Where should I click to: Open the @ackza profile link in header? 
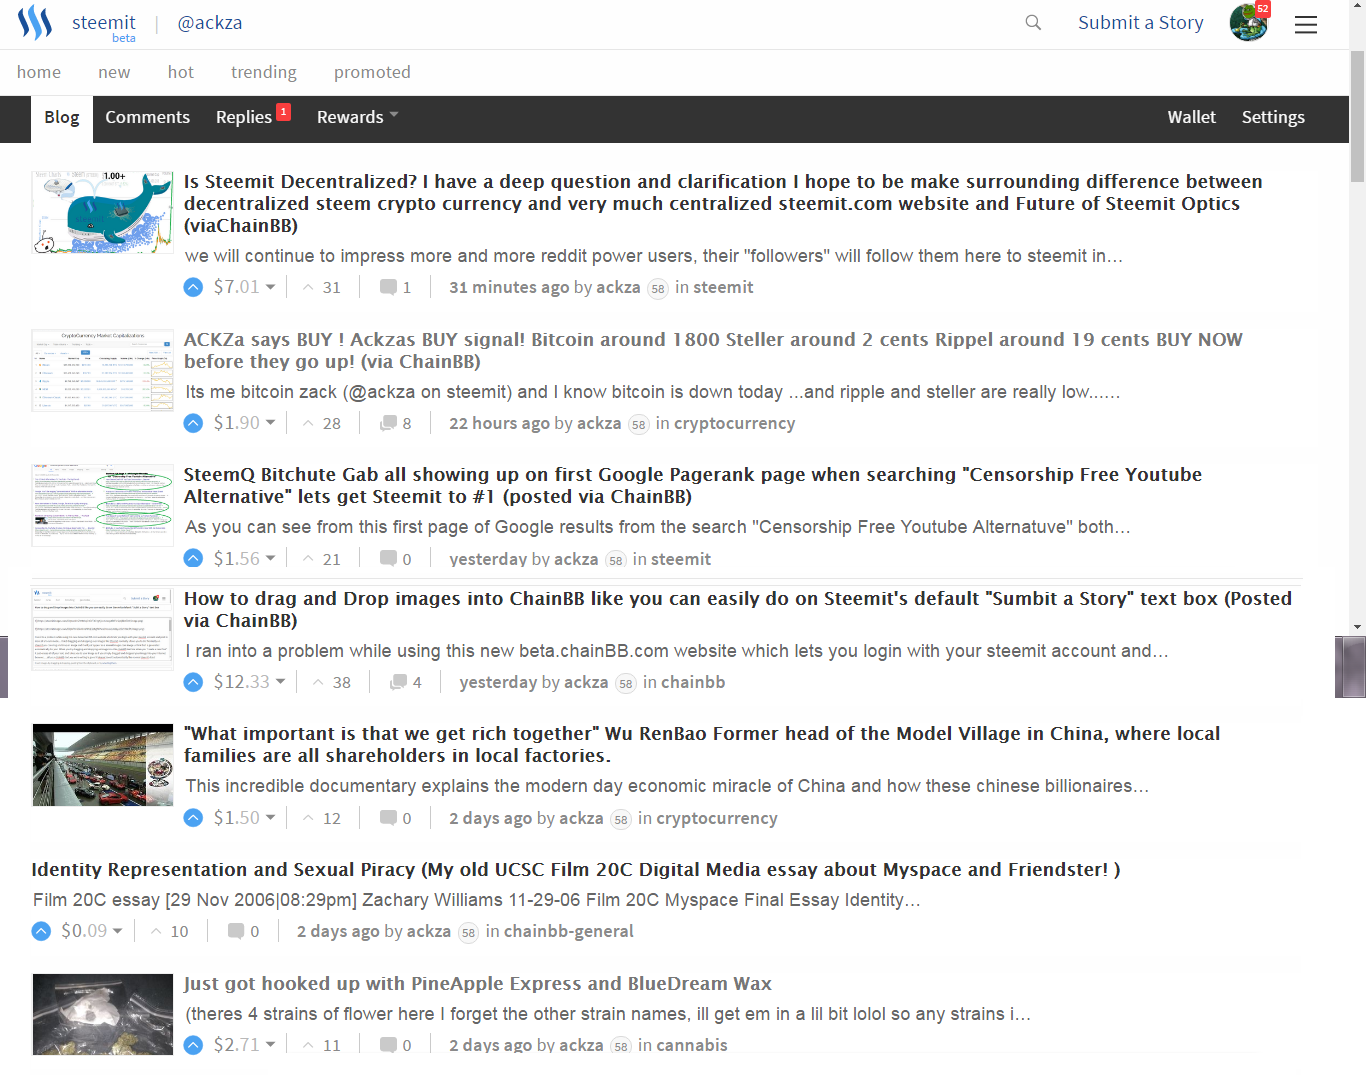coord(210,23)
